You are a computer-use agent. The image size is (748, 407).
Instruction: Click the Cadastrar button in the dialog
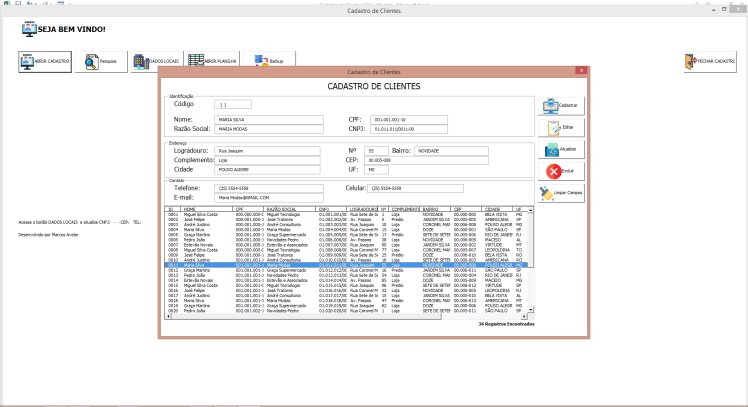pyautogui.click(x=561, y=105)
